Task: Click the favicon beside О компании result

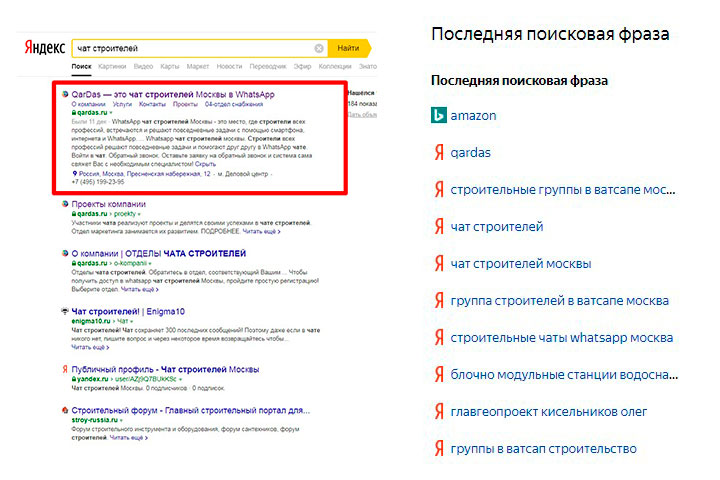Action: [65, 253]
